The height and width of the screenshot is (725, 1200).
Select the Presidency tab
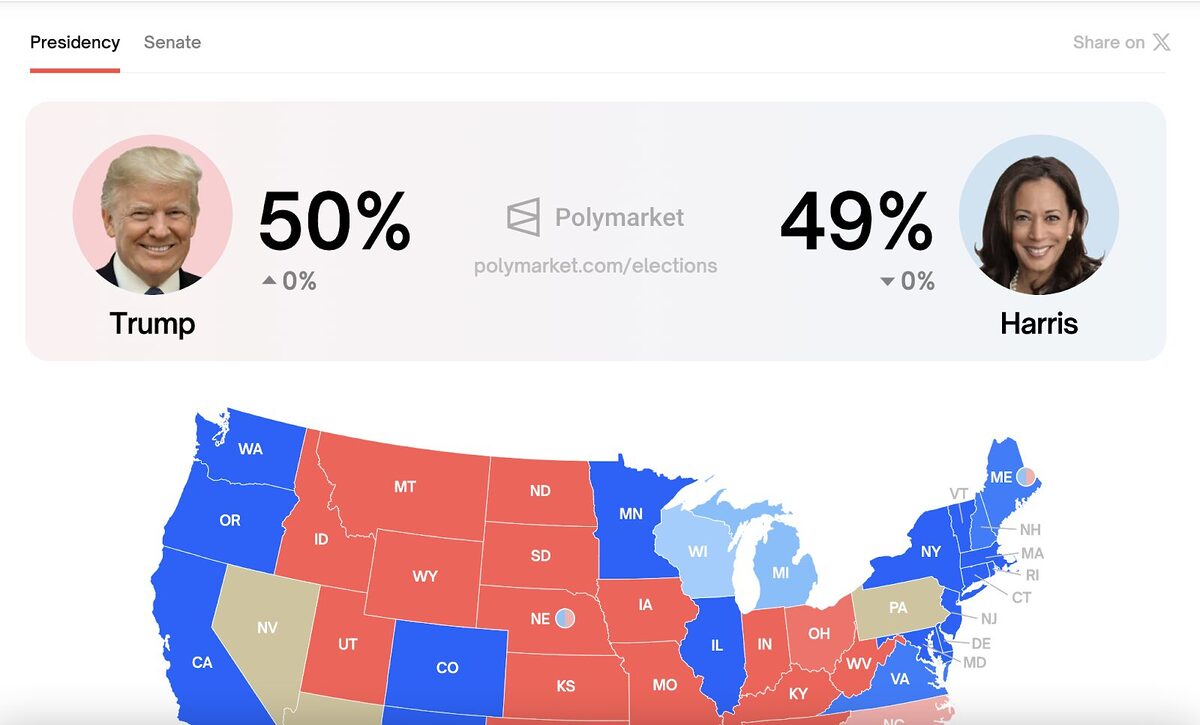click(75, 42)
